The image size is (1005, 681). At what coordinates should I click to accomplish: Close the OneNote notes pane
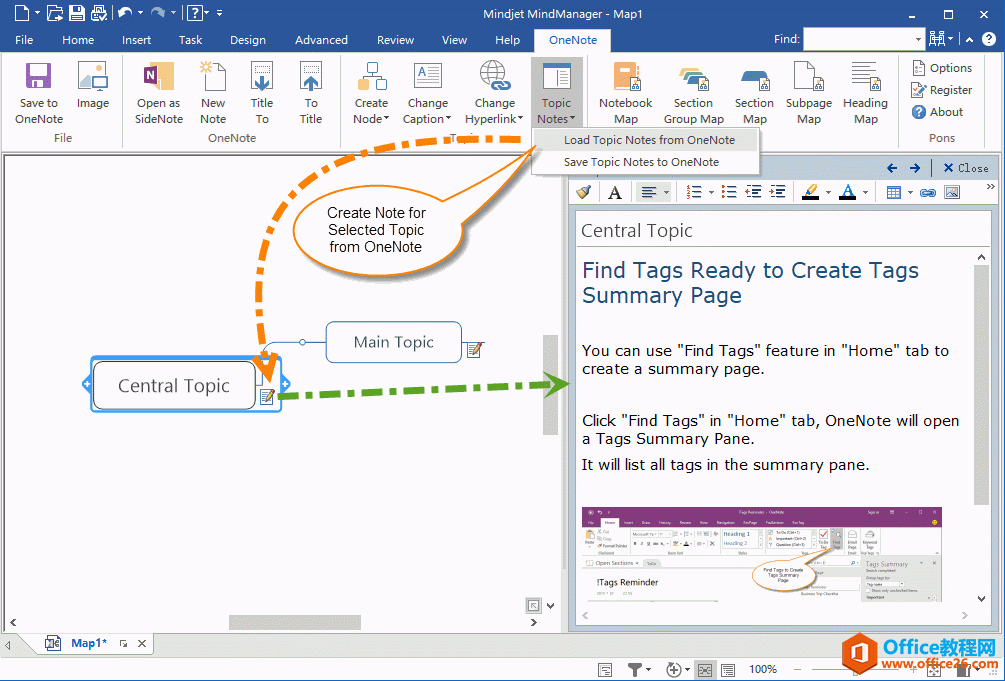click(x=964, y=168)
